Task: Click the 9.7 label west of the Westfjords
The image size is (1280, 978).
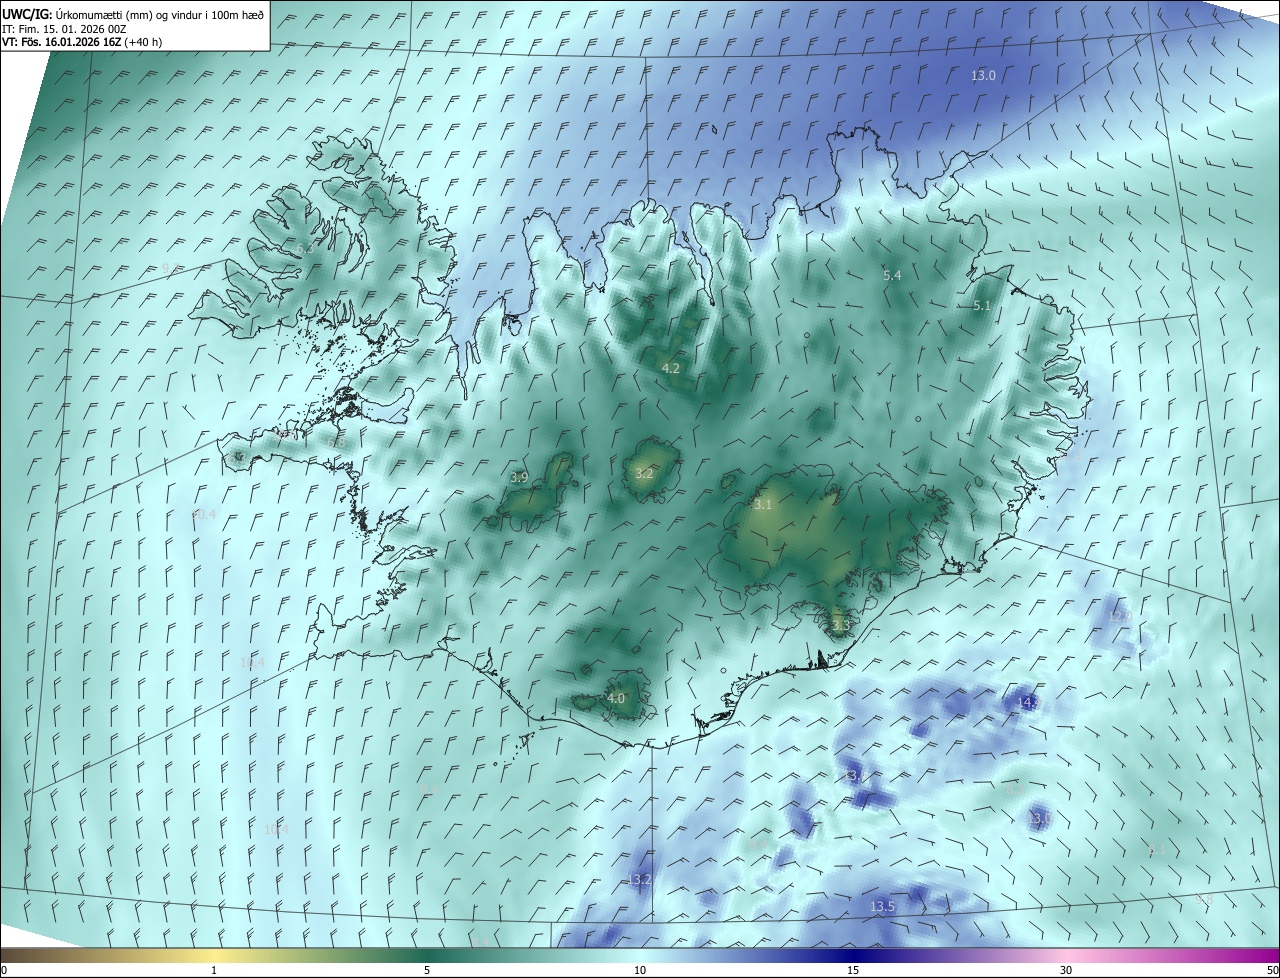Action: tap(172, 267)
